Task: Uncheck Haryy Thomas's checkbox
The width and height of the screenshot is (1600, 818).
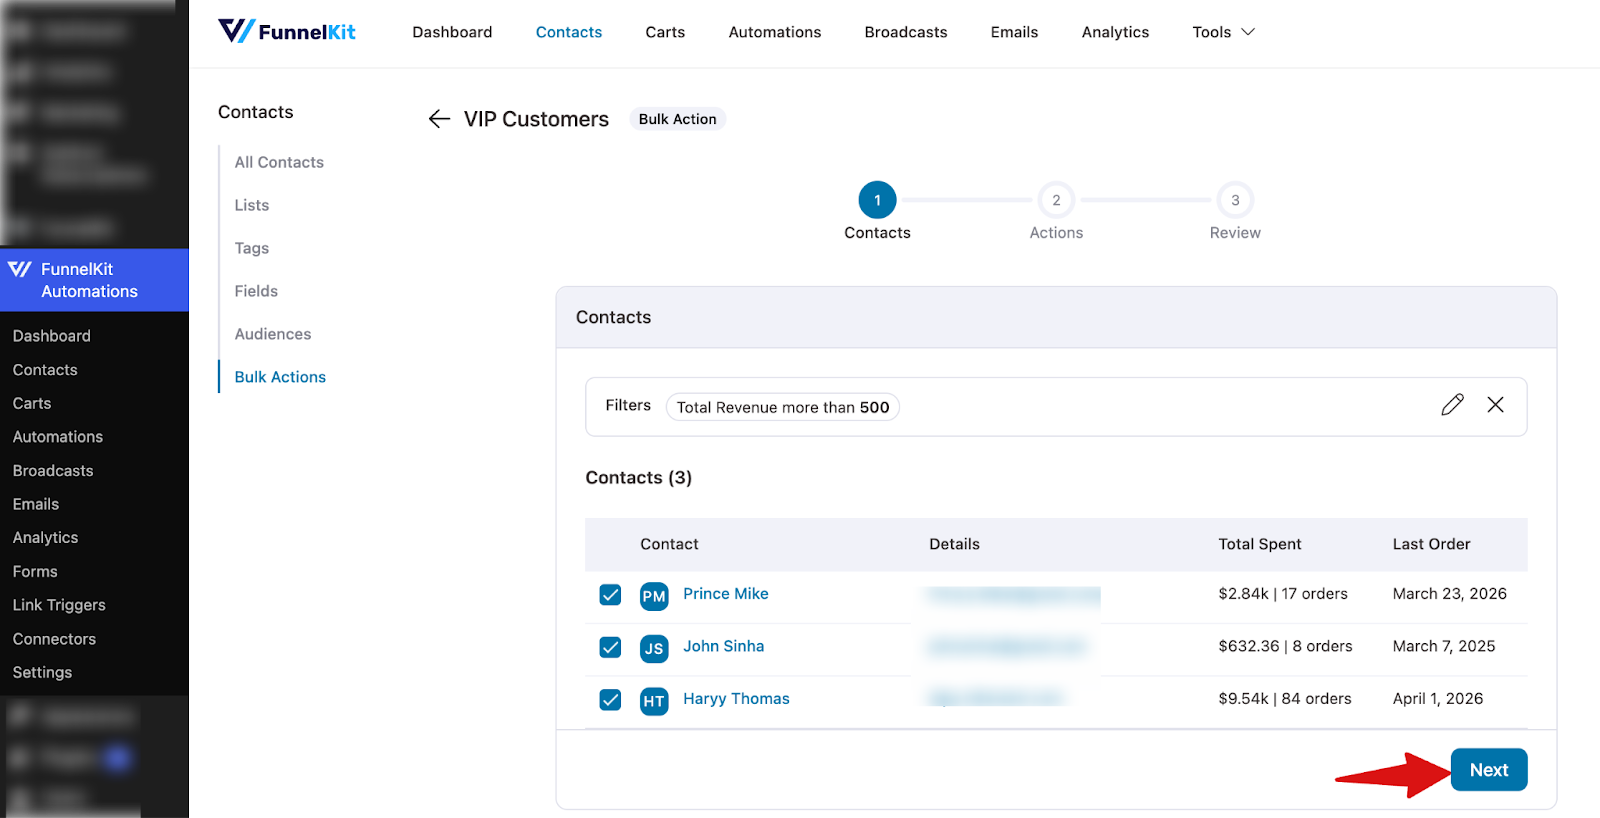Action: (x=610, y=700)
